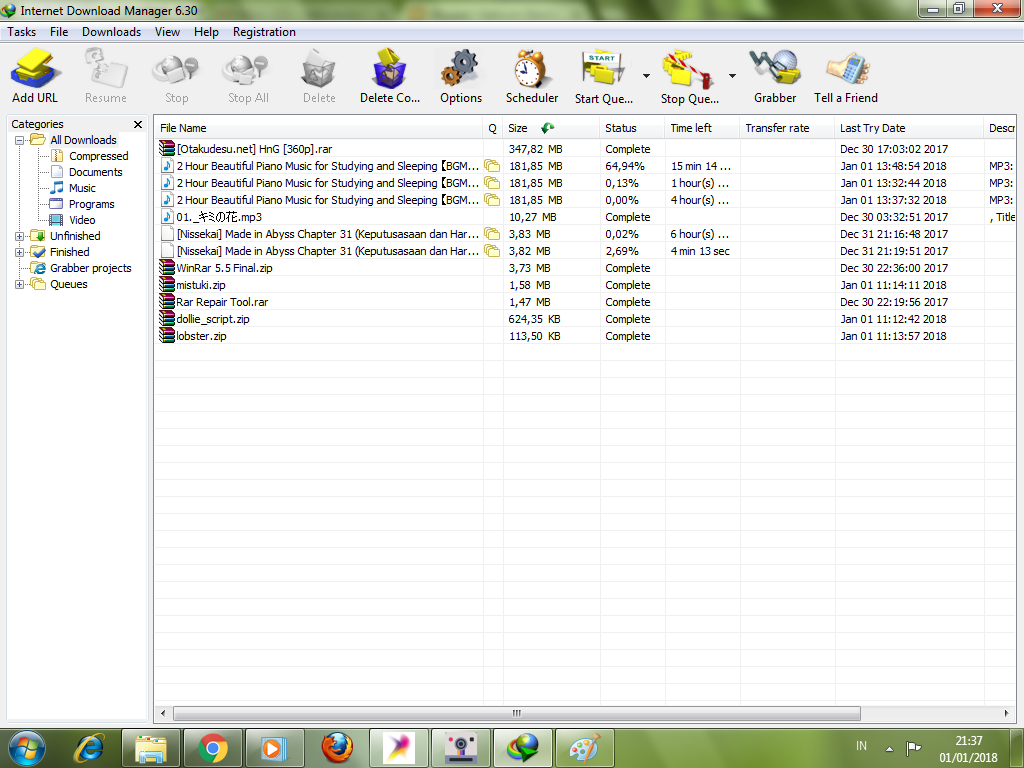The height and width of the screenshot is (768, 1024).
Task: Open the Downloads menu
Action: pos(112,32)
